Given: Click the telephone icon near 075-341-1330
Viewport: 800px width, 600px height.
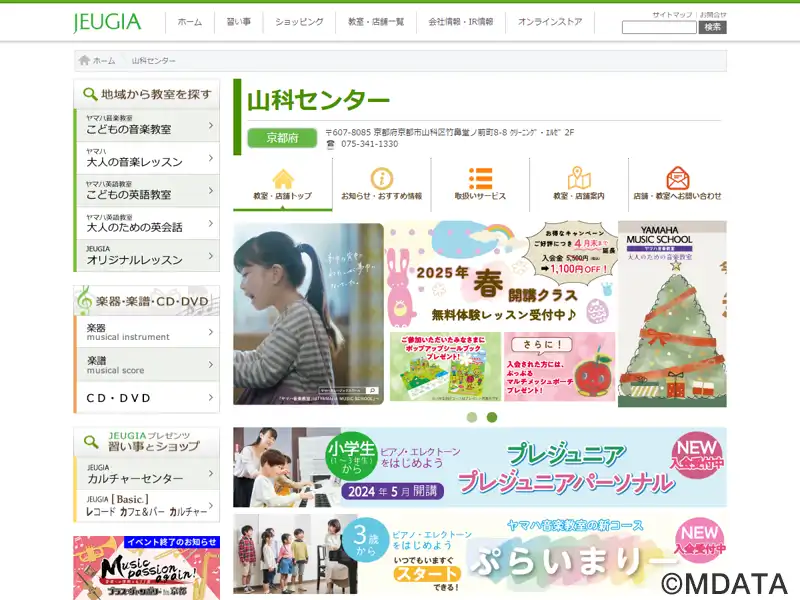Looking at the screenshot, I should coord(331,144).
